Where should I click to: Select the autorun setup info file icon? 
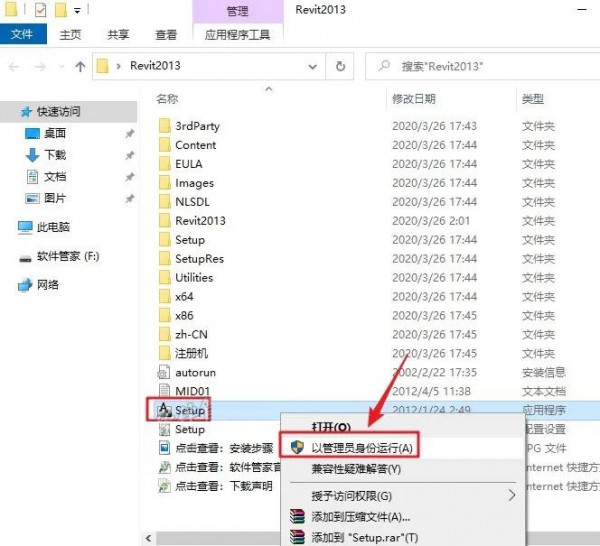click(x=164, y=372)
